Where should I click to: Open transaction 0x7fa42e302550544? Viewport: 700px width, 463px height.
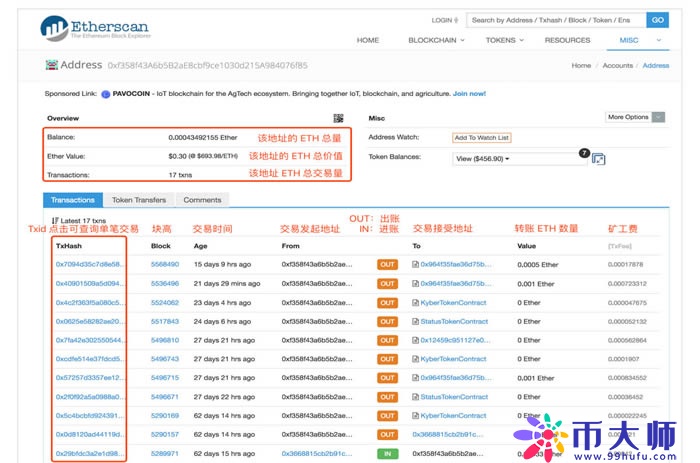(x=89, y=340)
